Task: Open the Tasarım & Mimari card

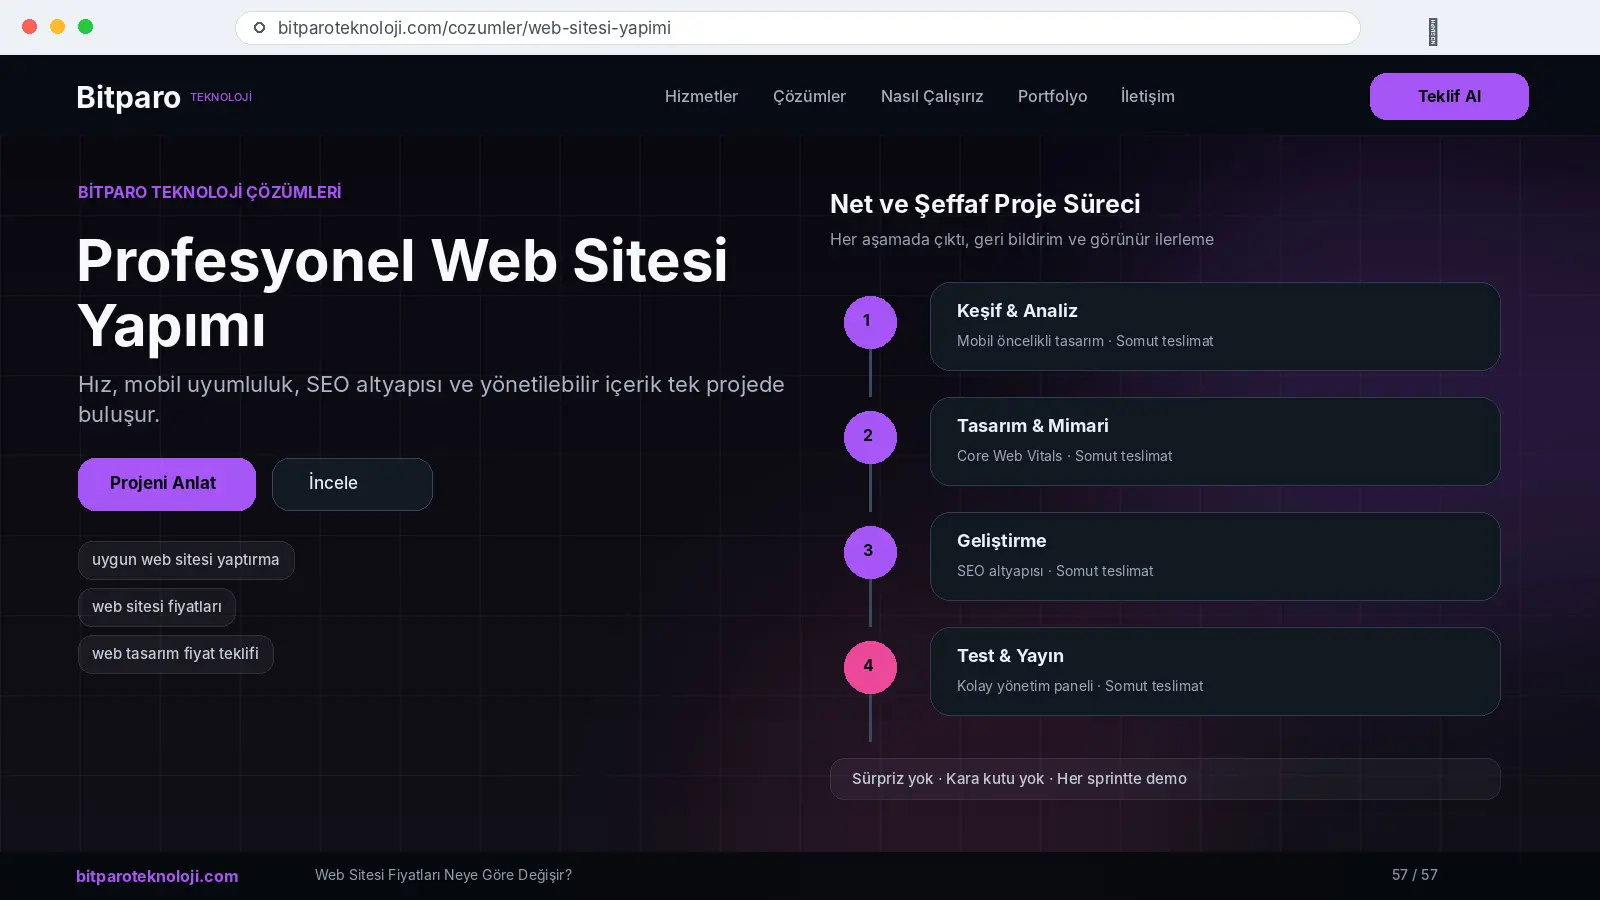Action: click(x=1215, y=441)
